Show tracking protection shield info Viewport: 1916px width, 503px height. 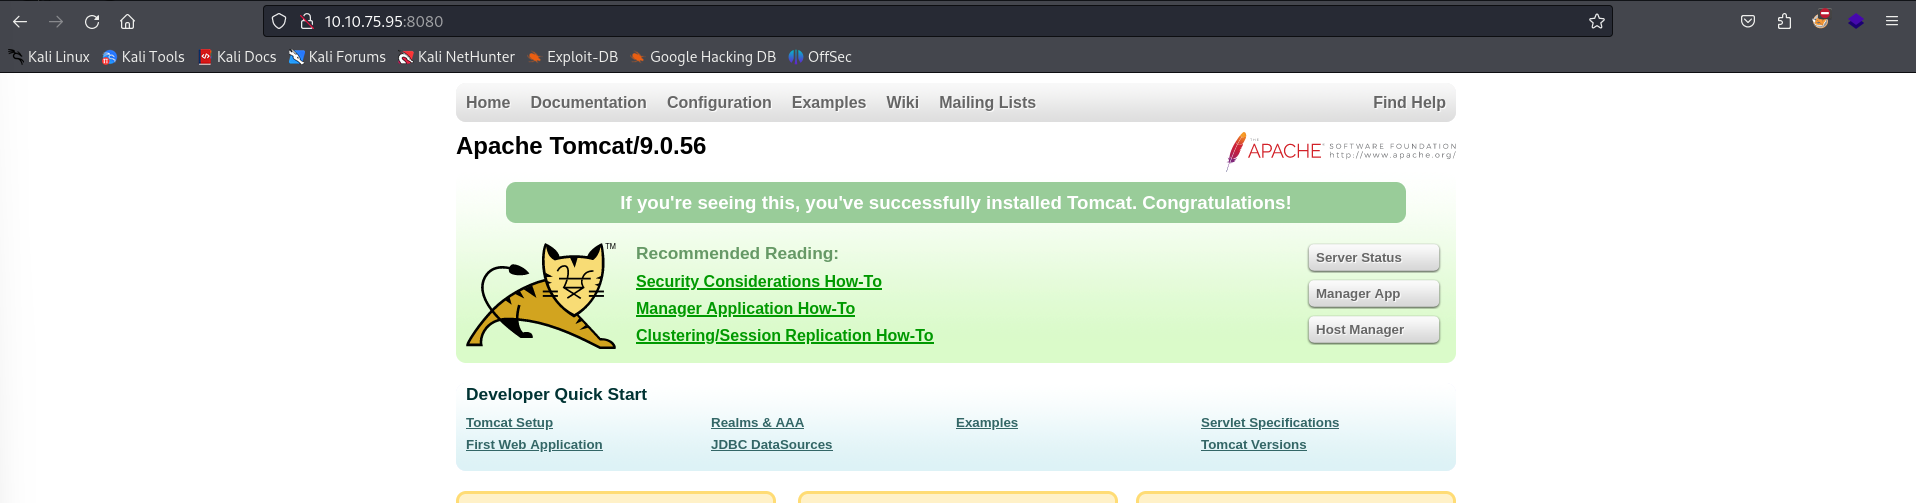point(280,21)
